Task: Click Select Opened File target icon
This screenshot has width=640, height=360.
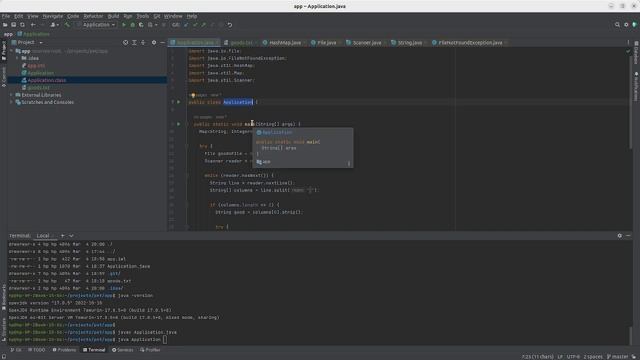Action: 125,42
